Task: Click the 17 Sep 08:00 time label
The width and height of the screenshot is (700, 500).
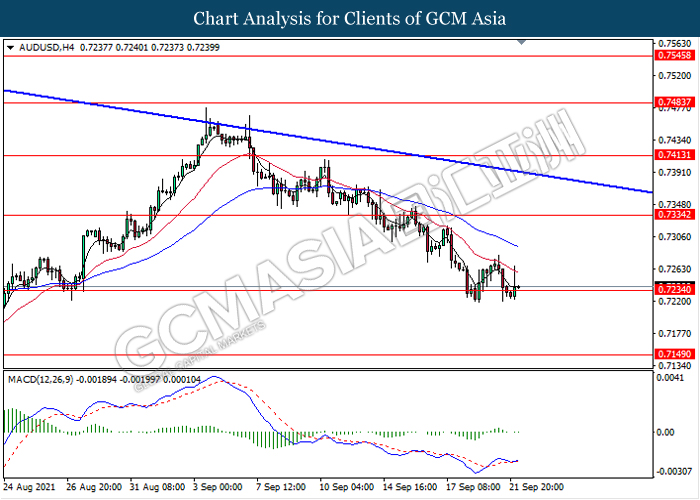Action: pos(473,487)
